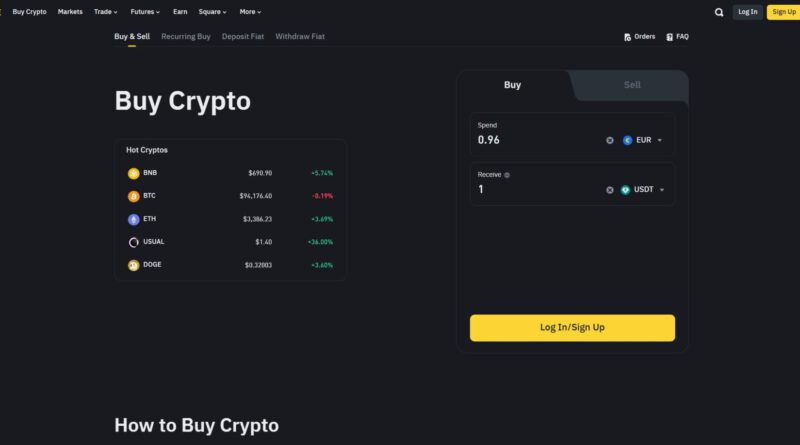Click the DOGE coin icon
The width and height of the screenshot is (800, 445).
tap(133, 265)
